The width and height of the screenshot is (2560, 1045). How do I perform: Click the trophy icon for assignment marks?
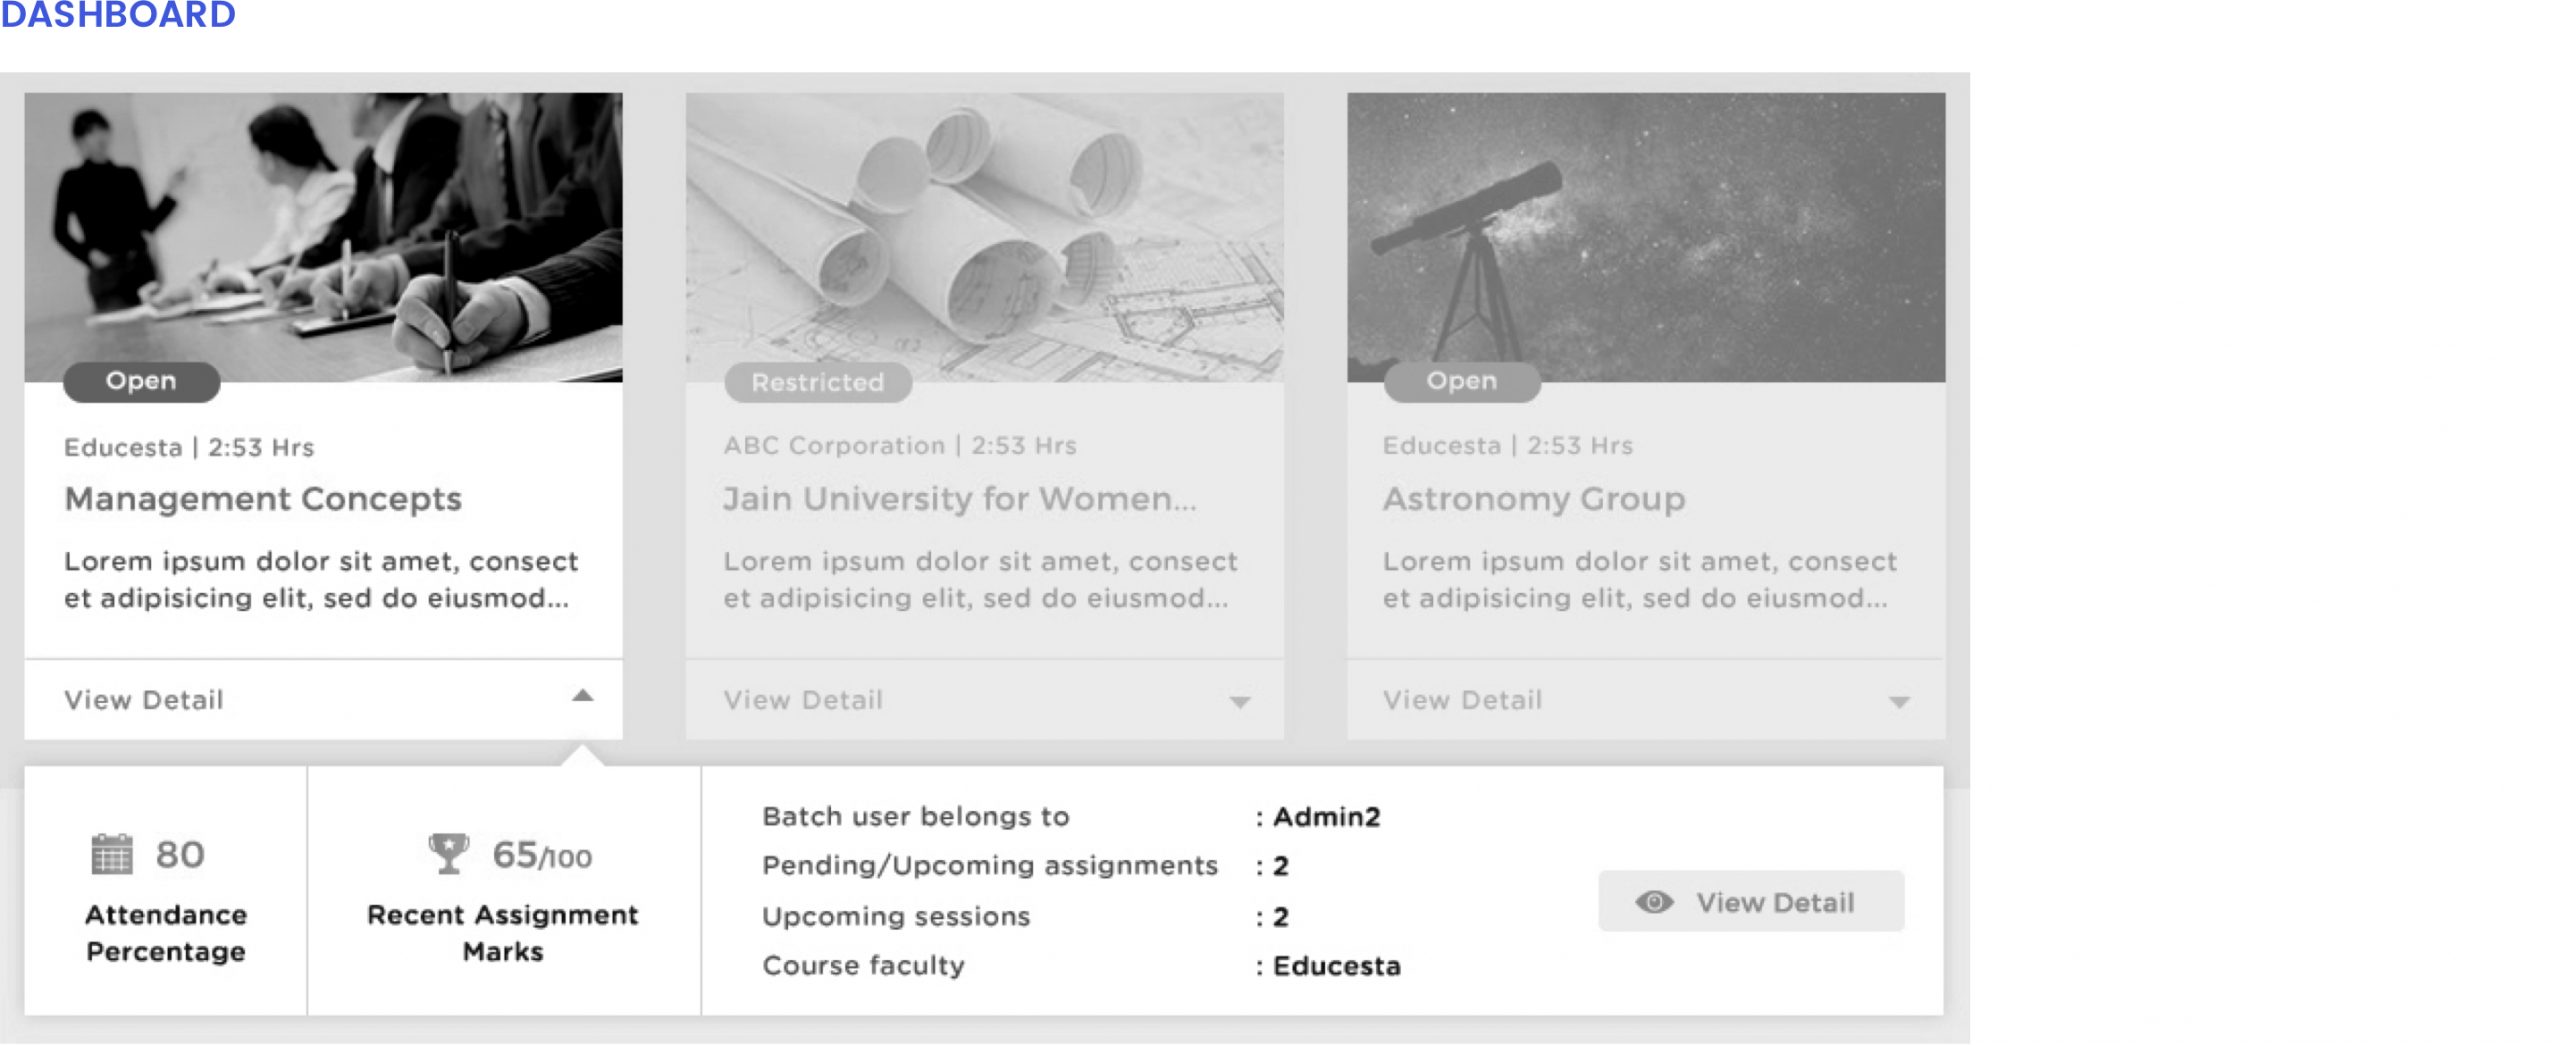pos(448,854)
